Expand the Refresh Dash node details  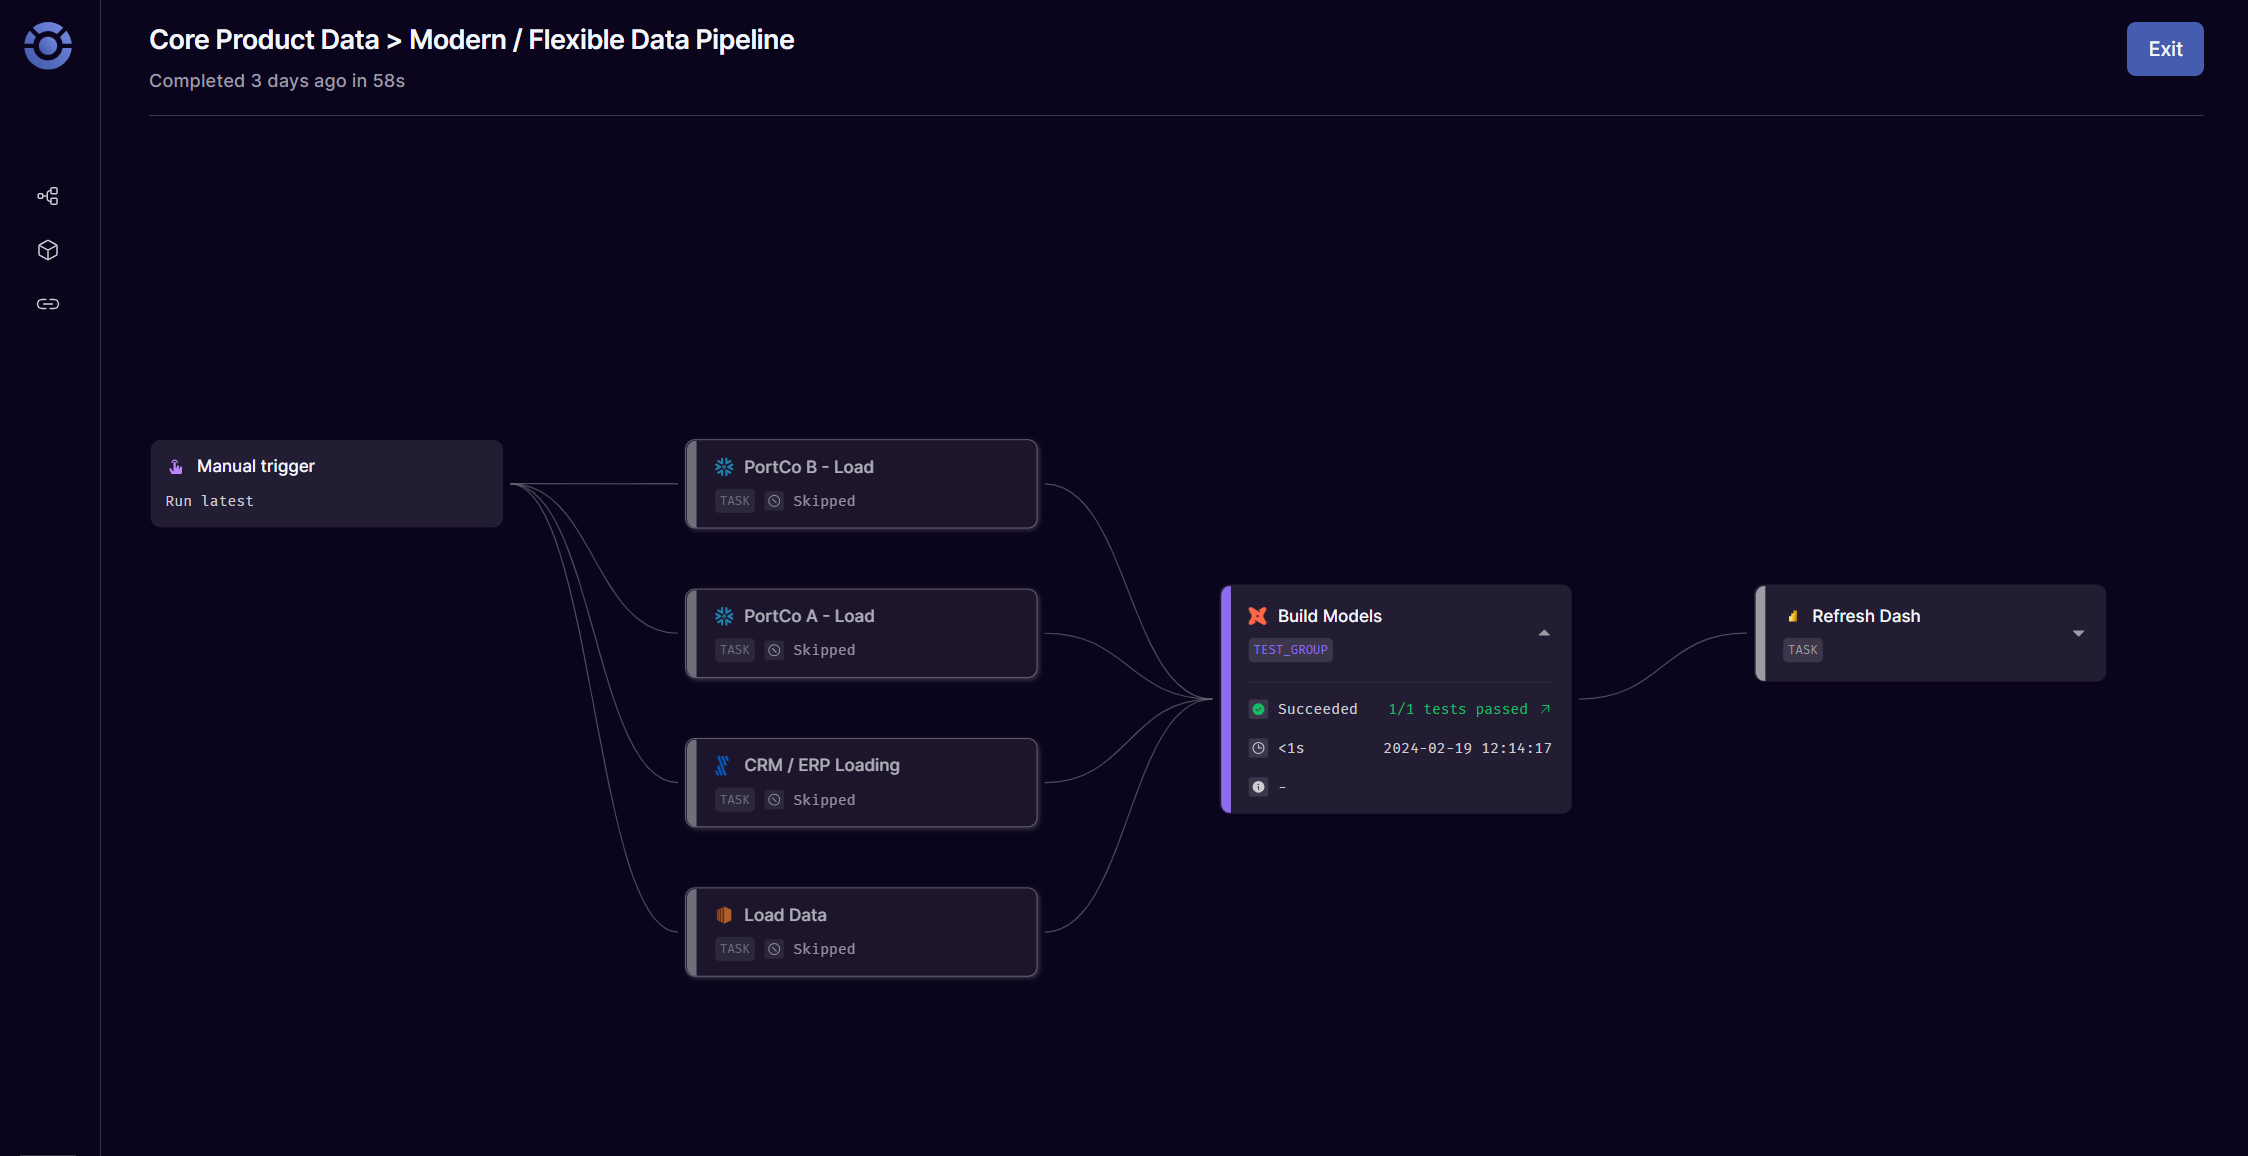(x=2078, y=634)
